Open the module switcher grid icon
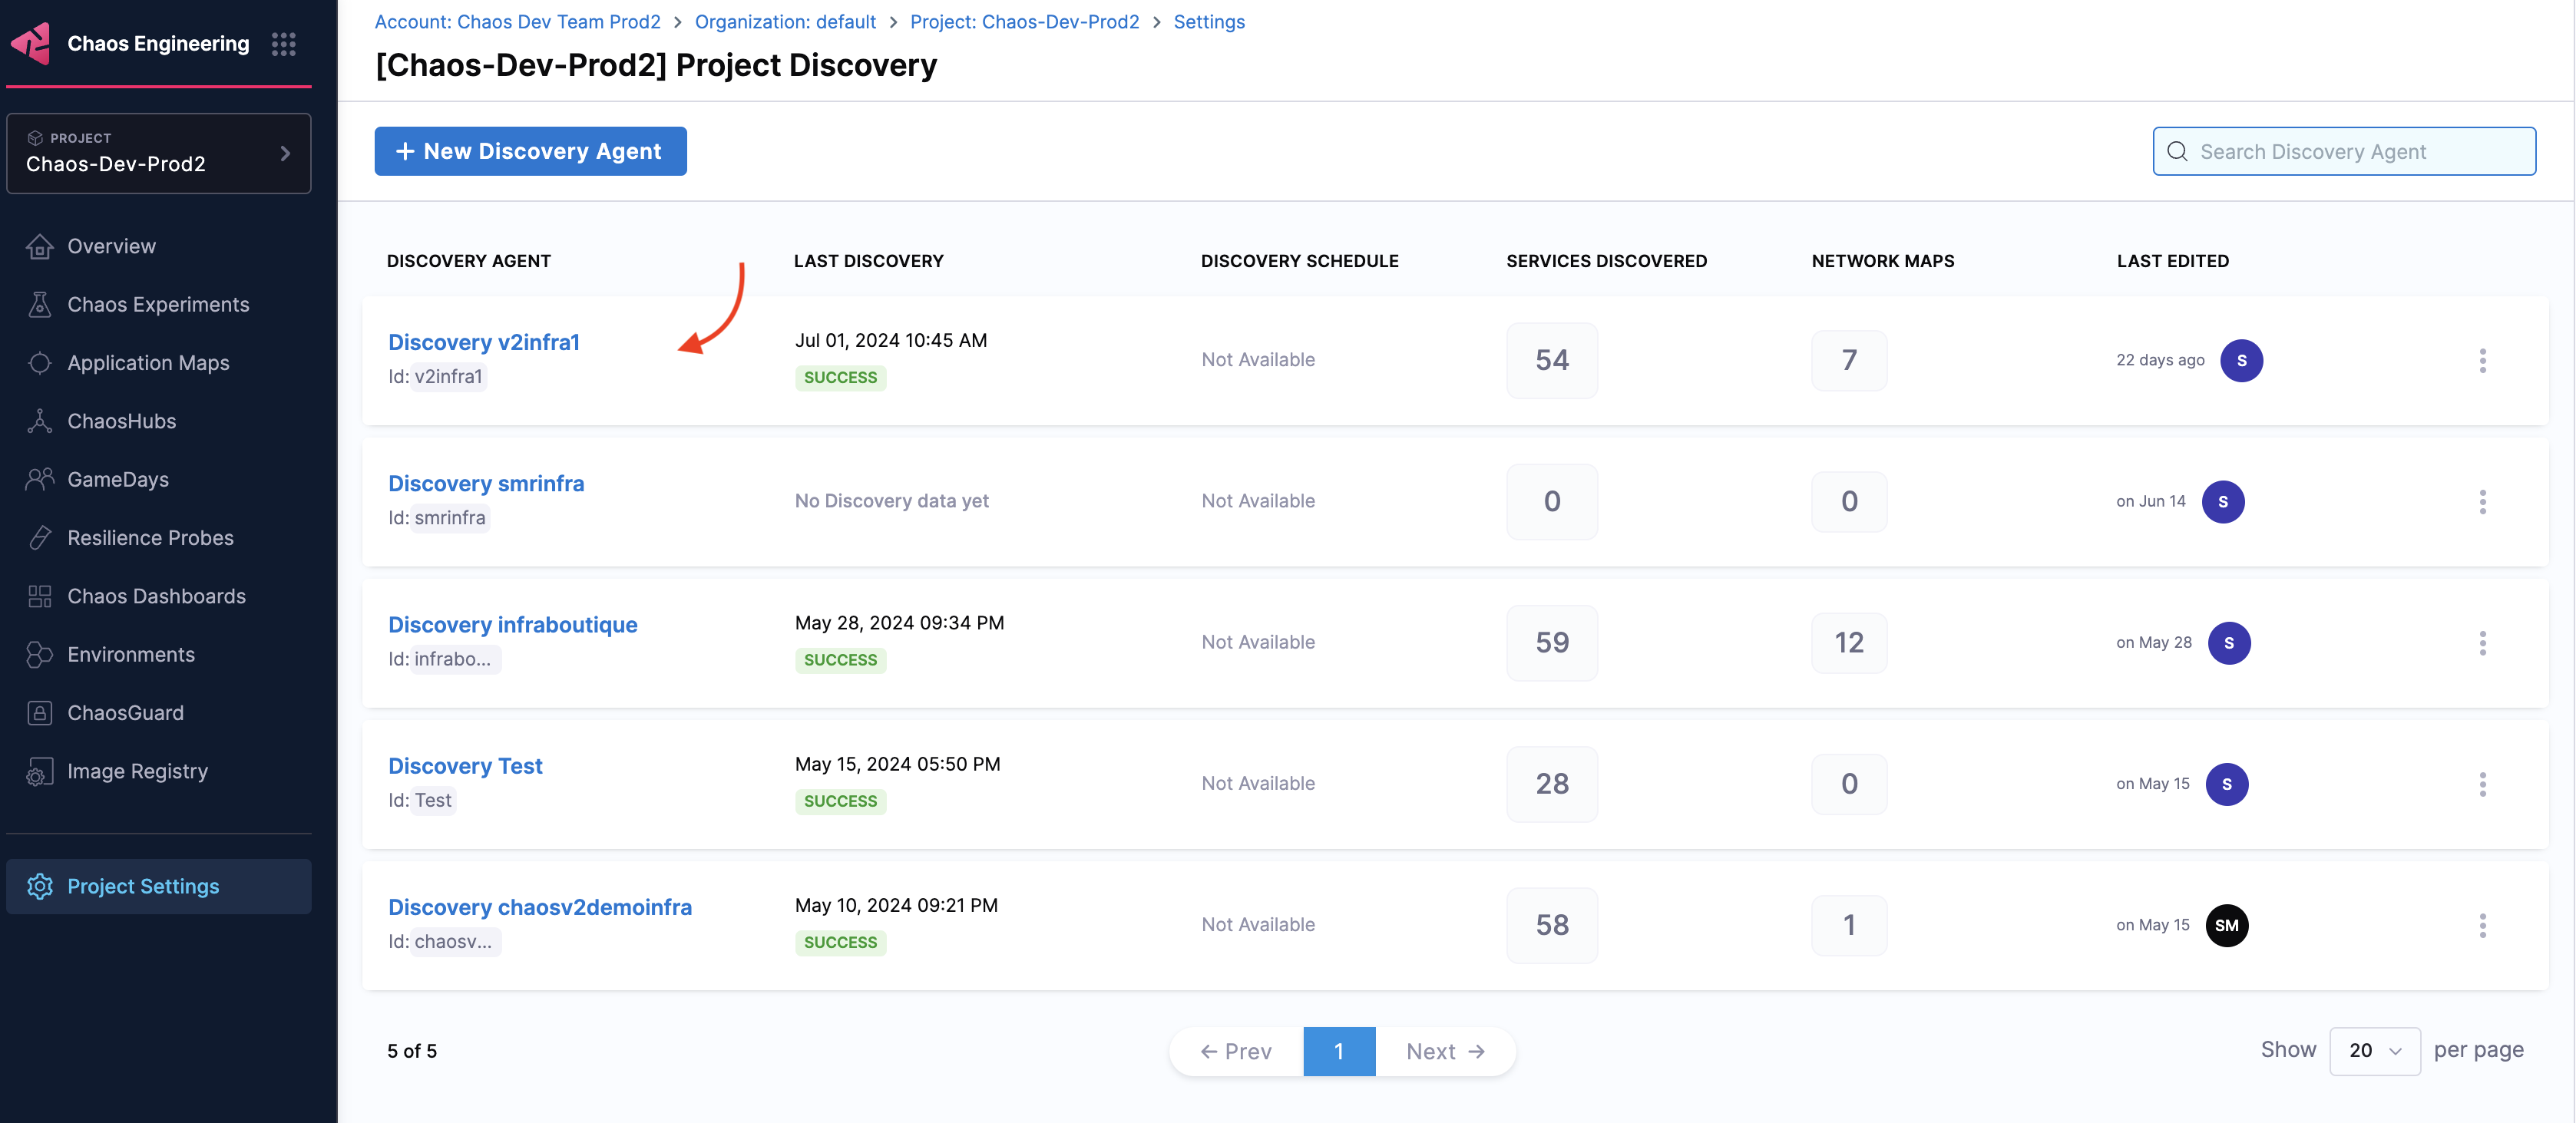The height and width of the screenshot is (1123, 2576). coord(283,44)
